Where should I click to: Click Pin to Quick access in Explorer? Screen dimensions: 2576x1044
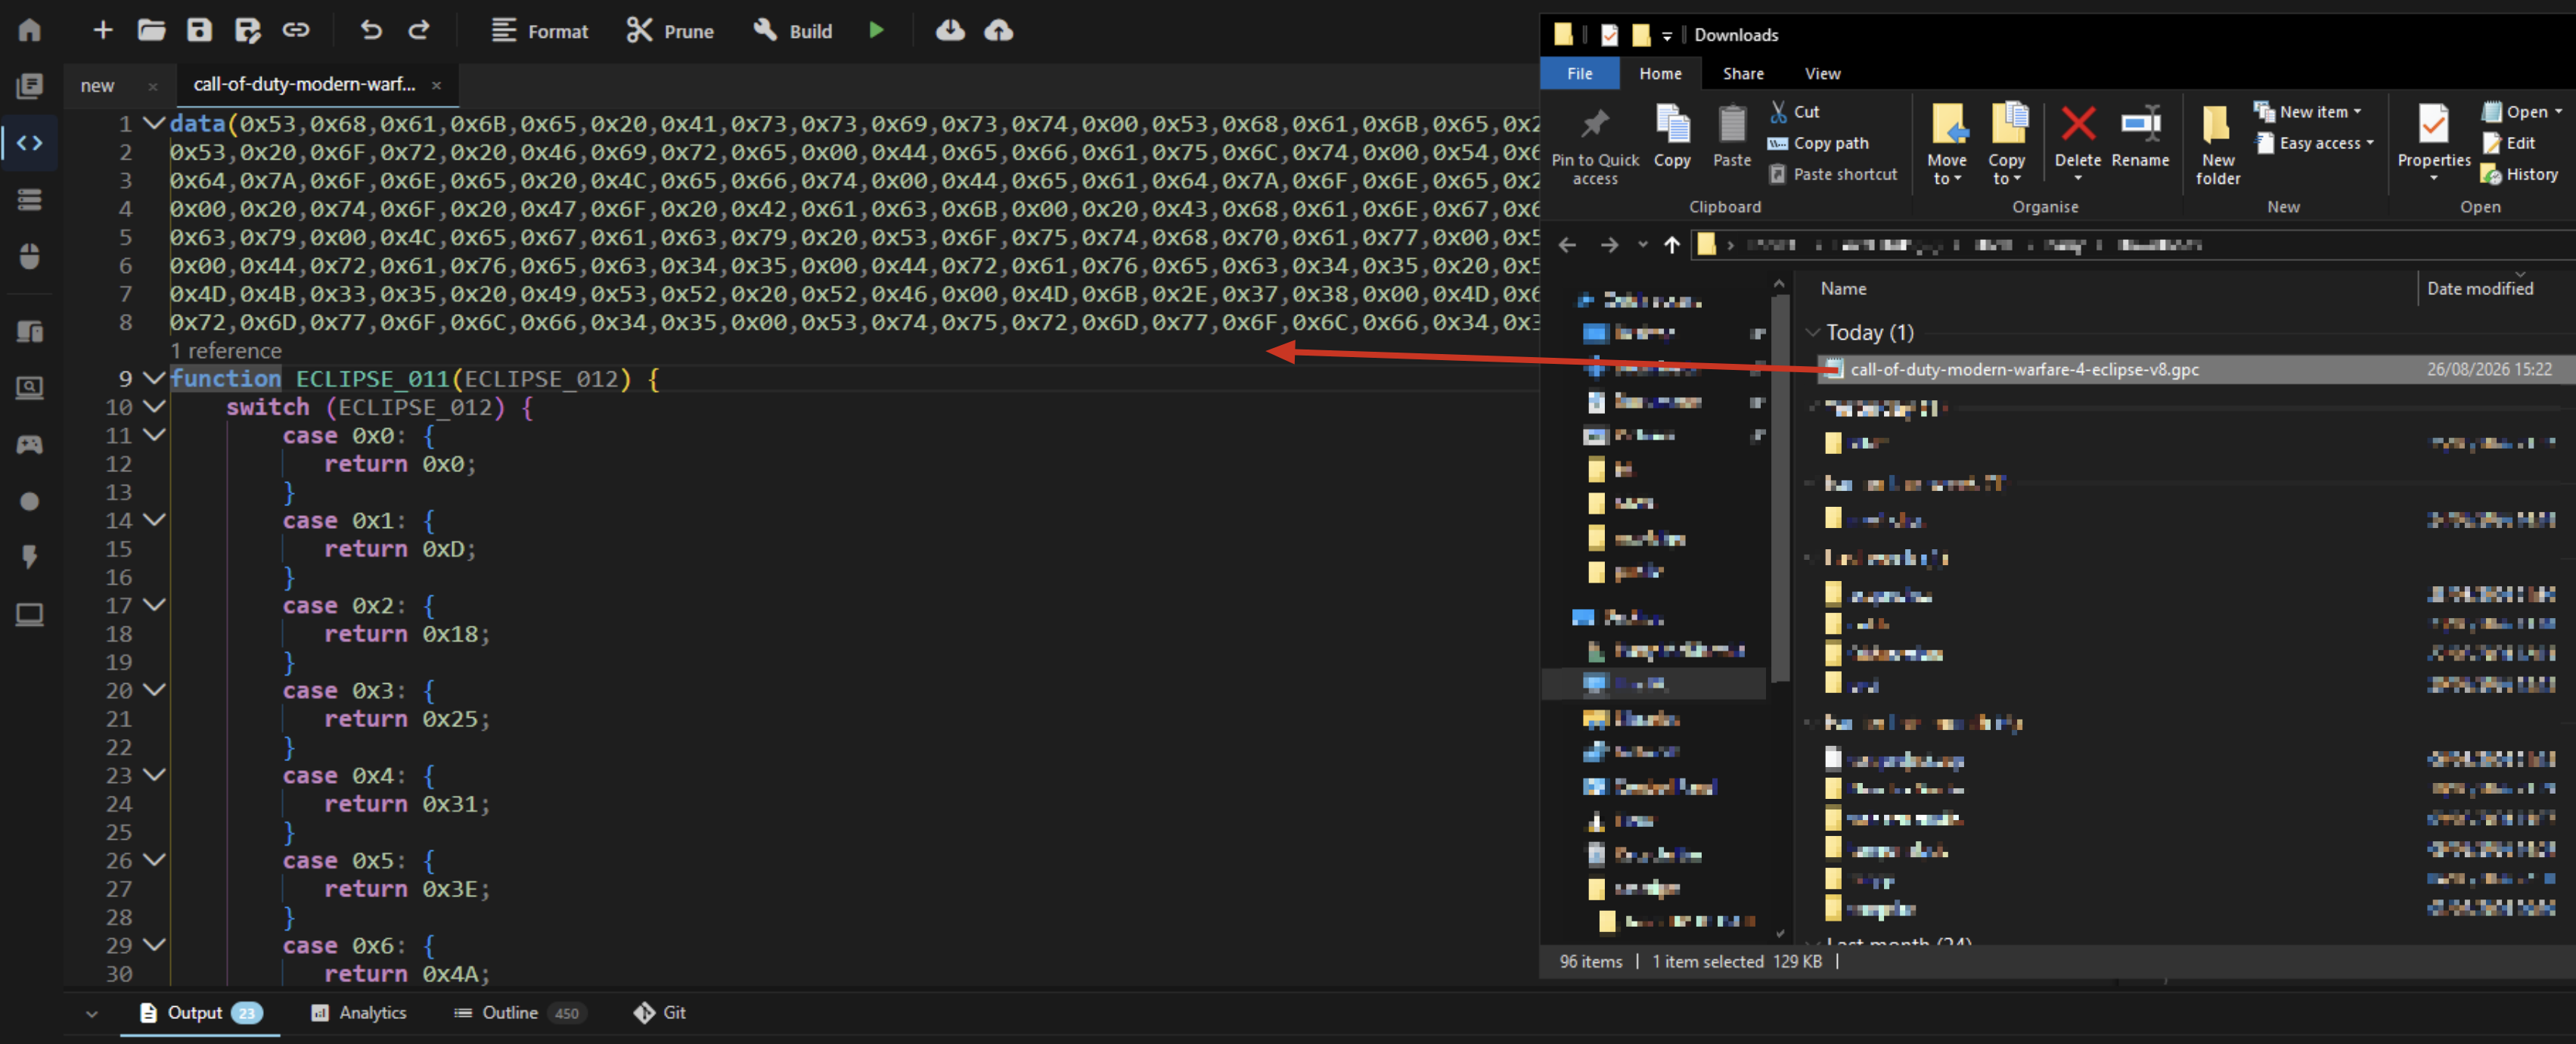pos(1595,146)
